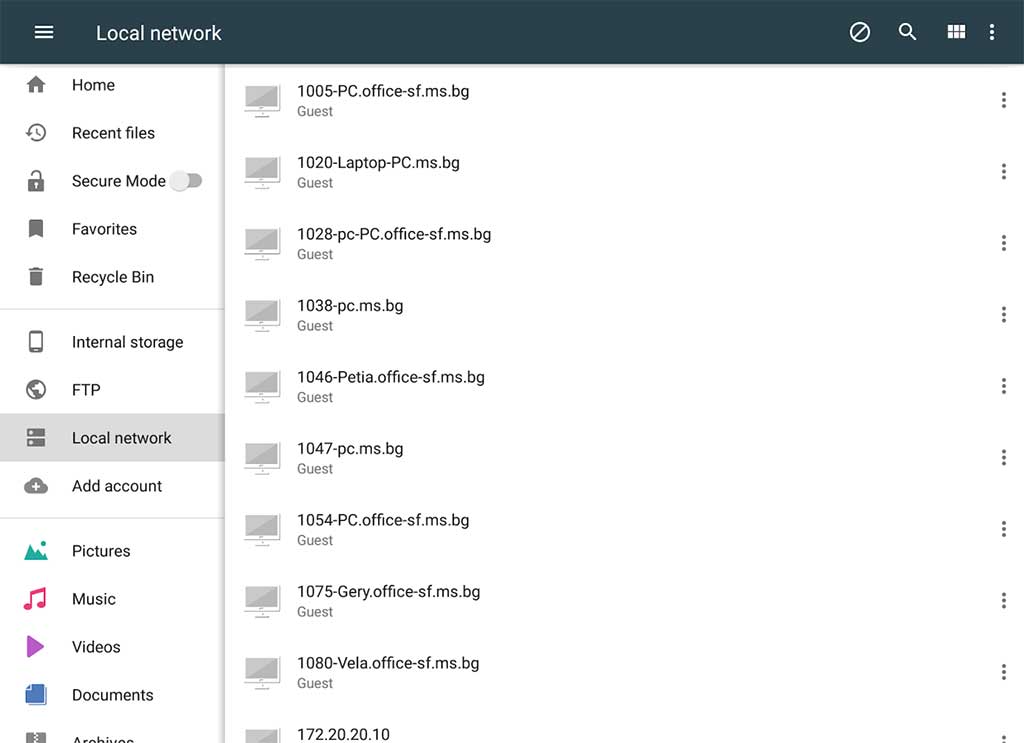Open 1038-pc.ms.bg computer
Screen dimensions: 1024x743
(624, 315)
